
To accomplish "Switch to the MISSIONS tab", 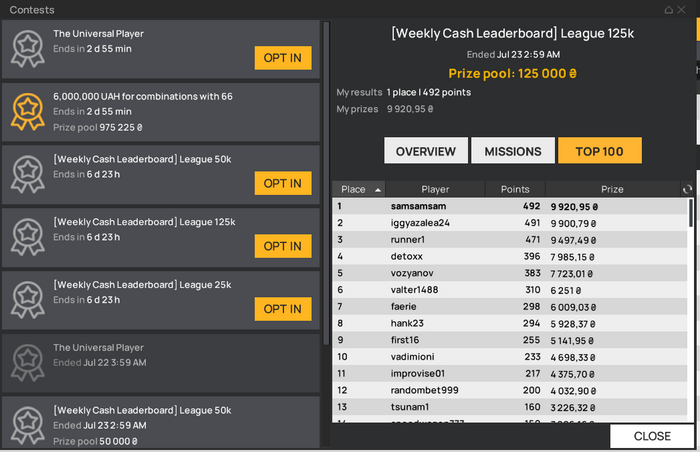I will [x=513, y=151].
